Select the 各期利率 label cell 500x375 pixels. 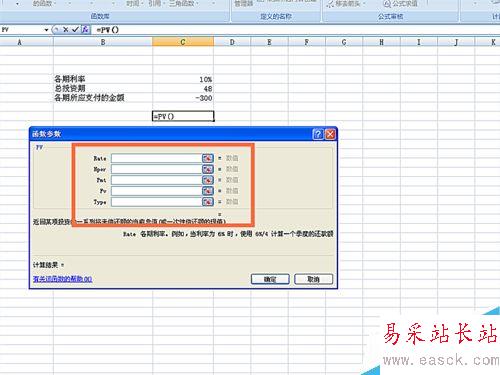tap(103, 79)
